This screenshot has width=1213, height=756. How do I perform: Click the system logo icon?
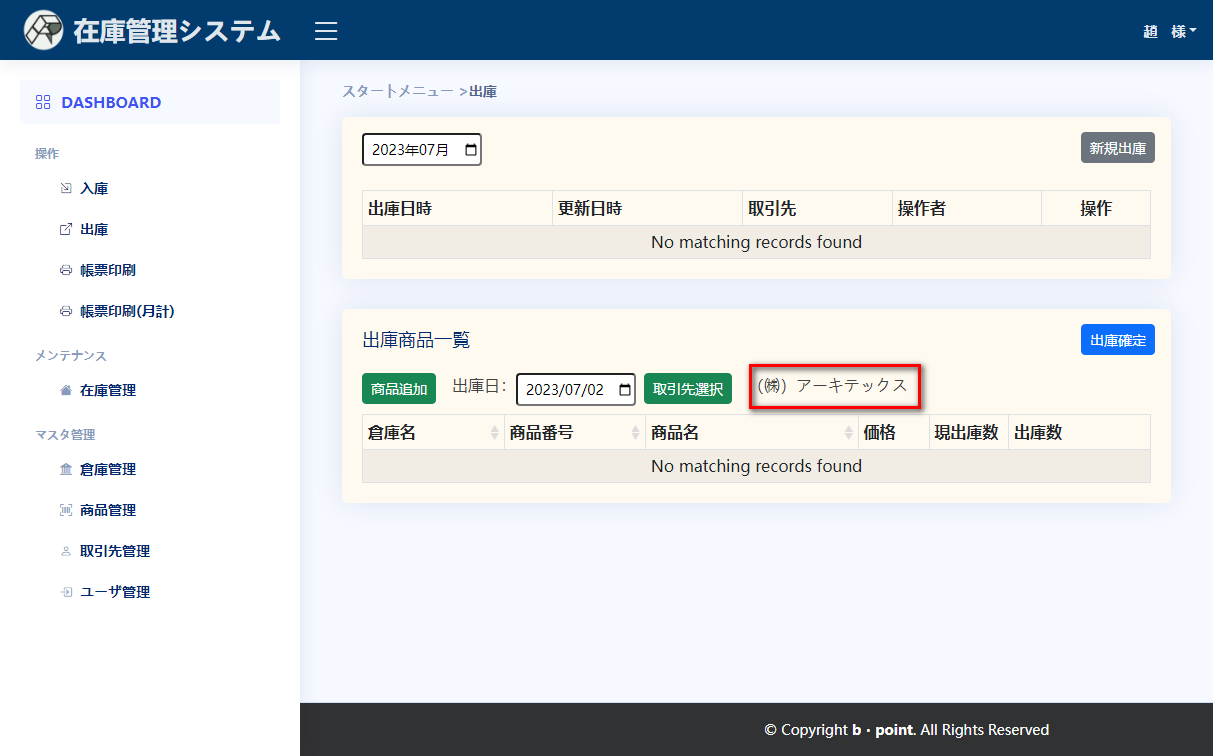44,31
